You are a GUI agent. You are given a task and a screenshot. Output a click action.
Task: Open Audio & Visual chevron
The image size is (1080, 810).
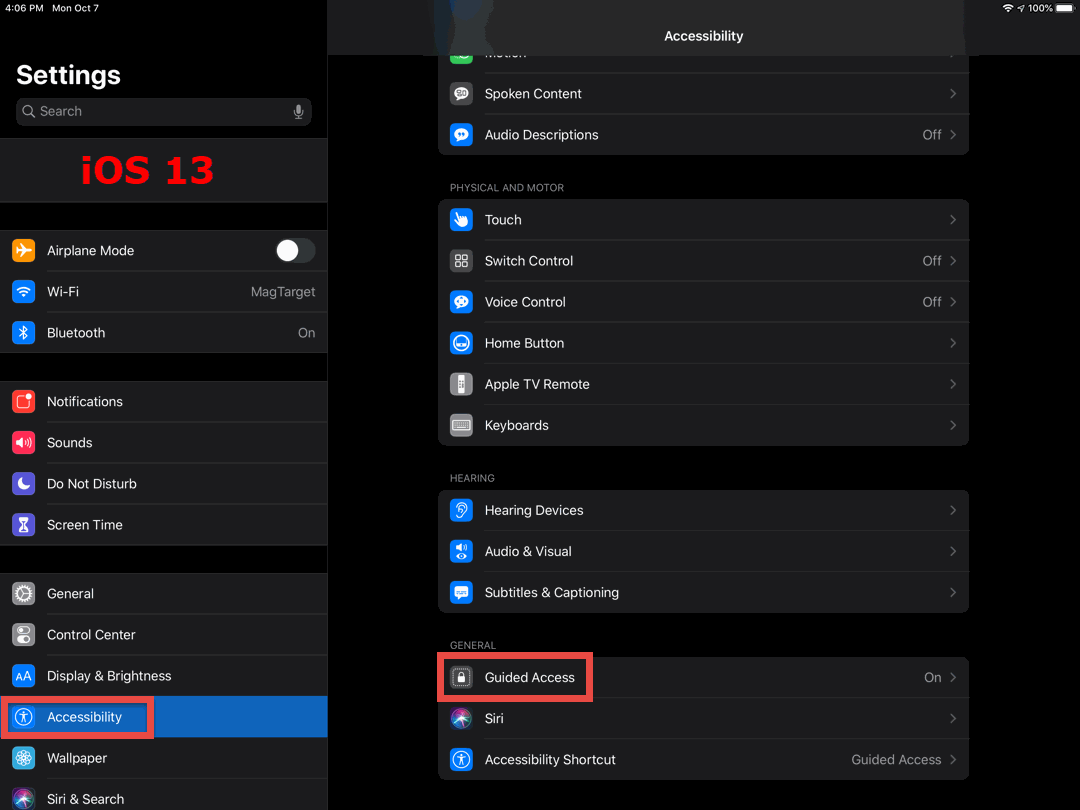click(953, 552)
